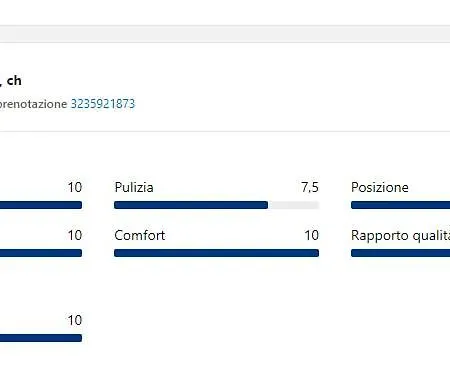Click the unfilled grey end of Pulizia bar
Image resolution: width=450 pixels, height=373 pixels.
293,205
